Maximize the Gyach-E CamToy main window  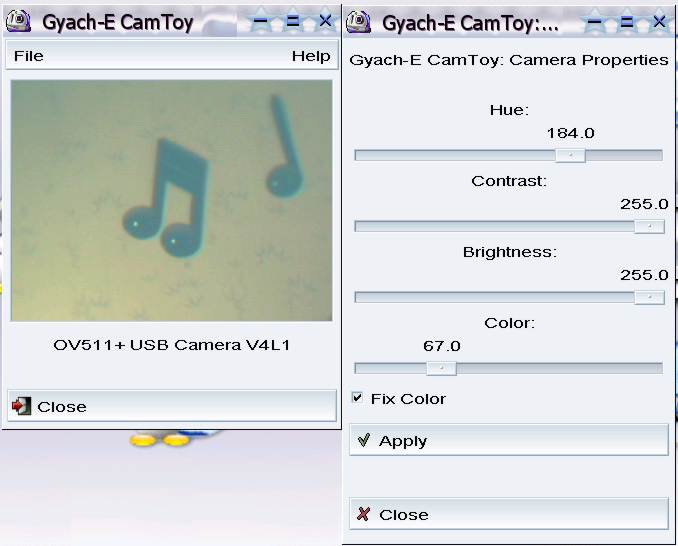click(293, 21)
